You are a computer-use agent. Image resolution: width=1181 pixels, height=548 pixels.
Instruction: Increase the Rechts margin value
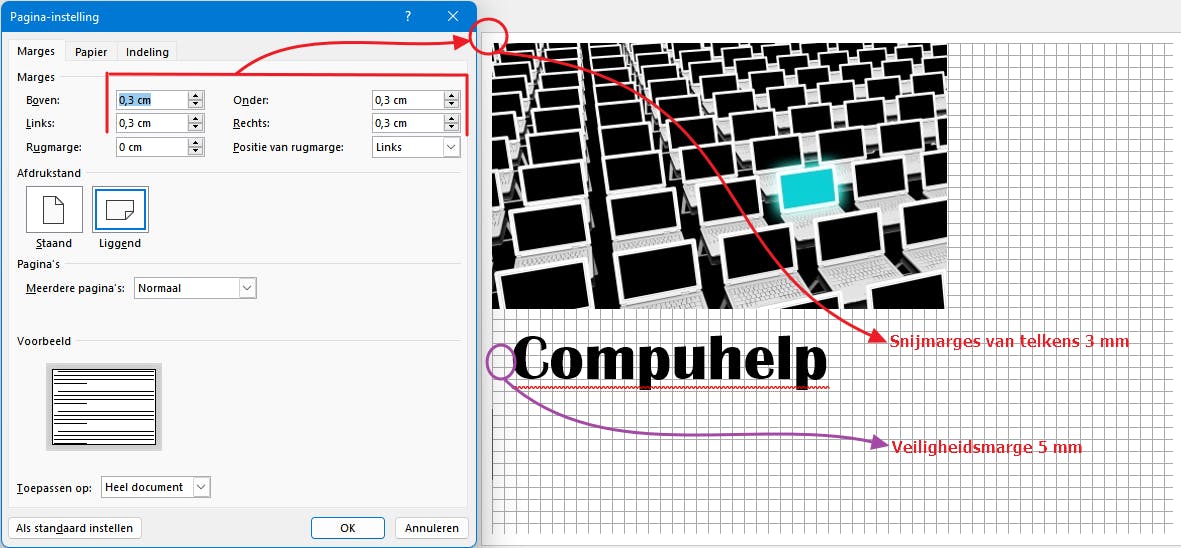(452, 119)
